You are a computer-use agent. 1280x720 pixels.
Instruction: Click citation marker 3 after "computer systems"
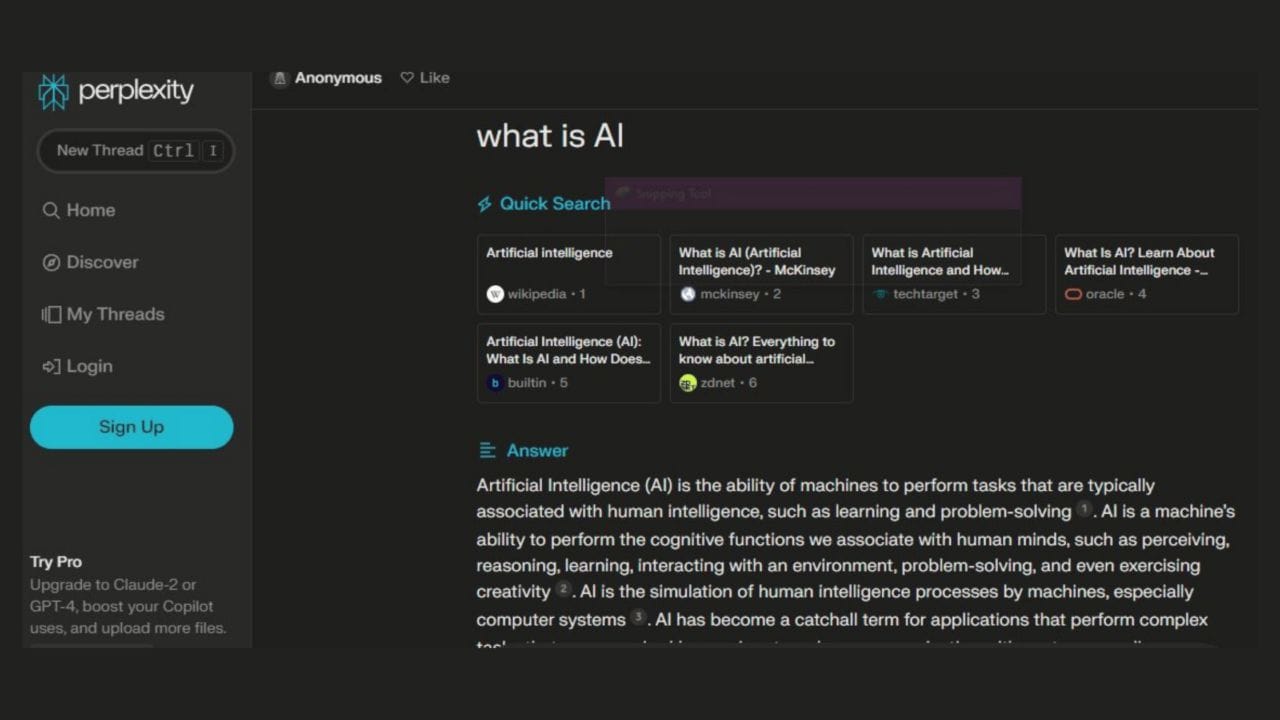[637, 618]
